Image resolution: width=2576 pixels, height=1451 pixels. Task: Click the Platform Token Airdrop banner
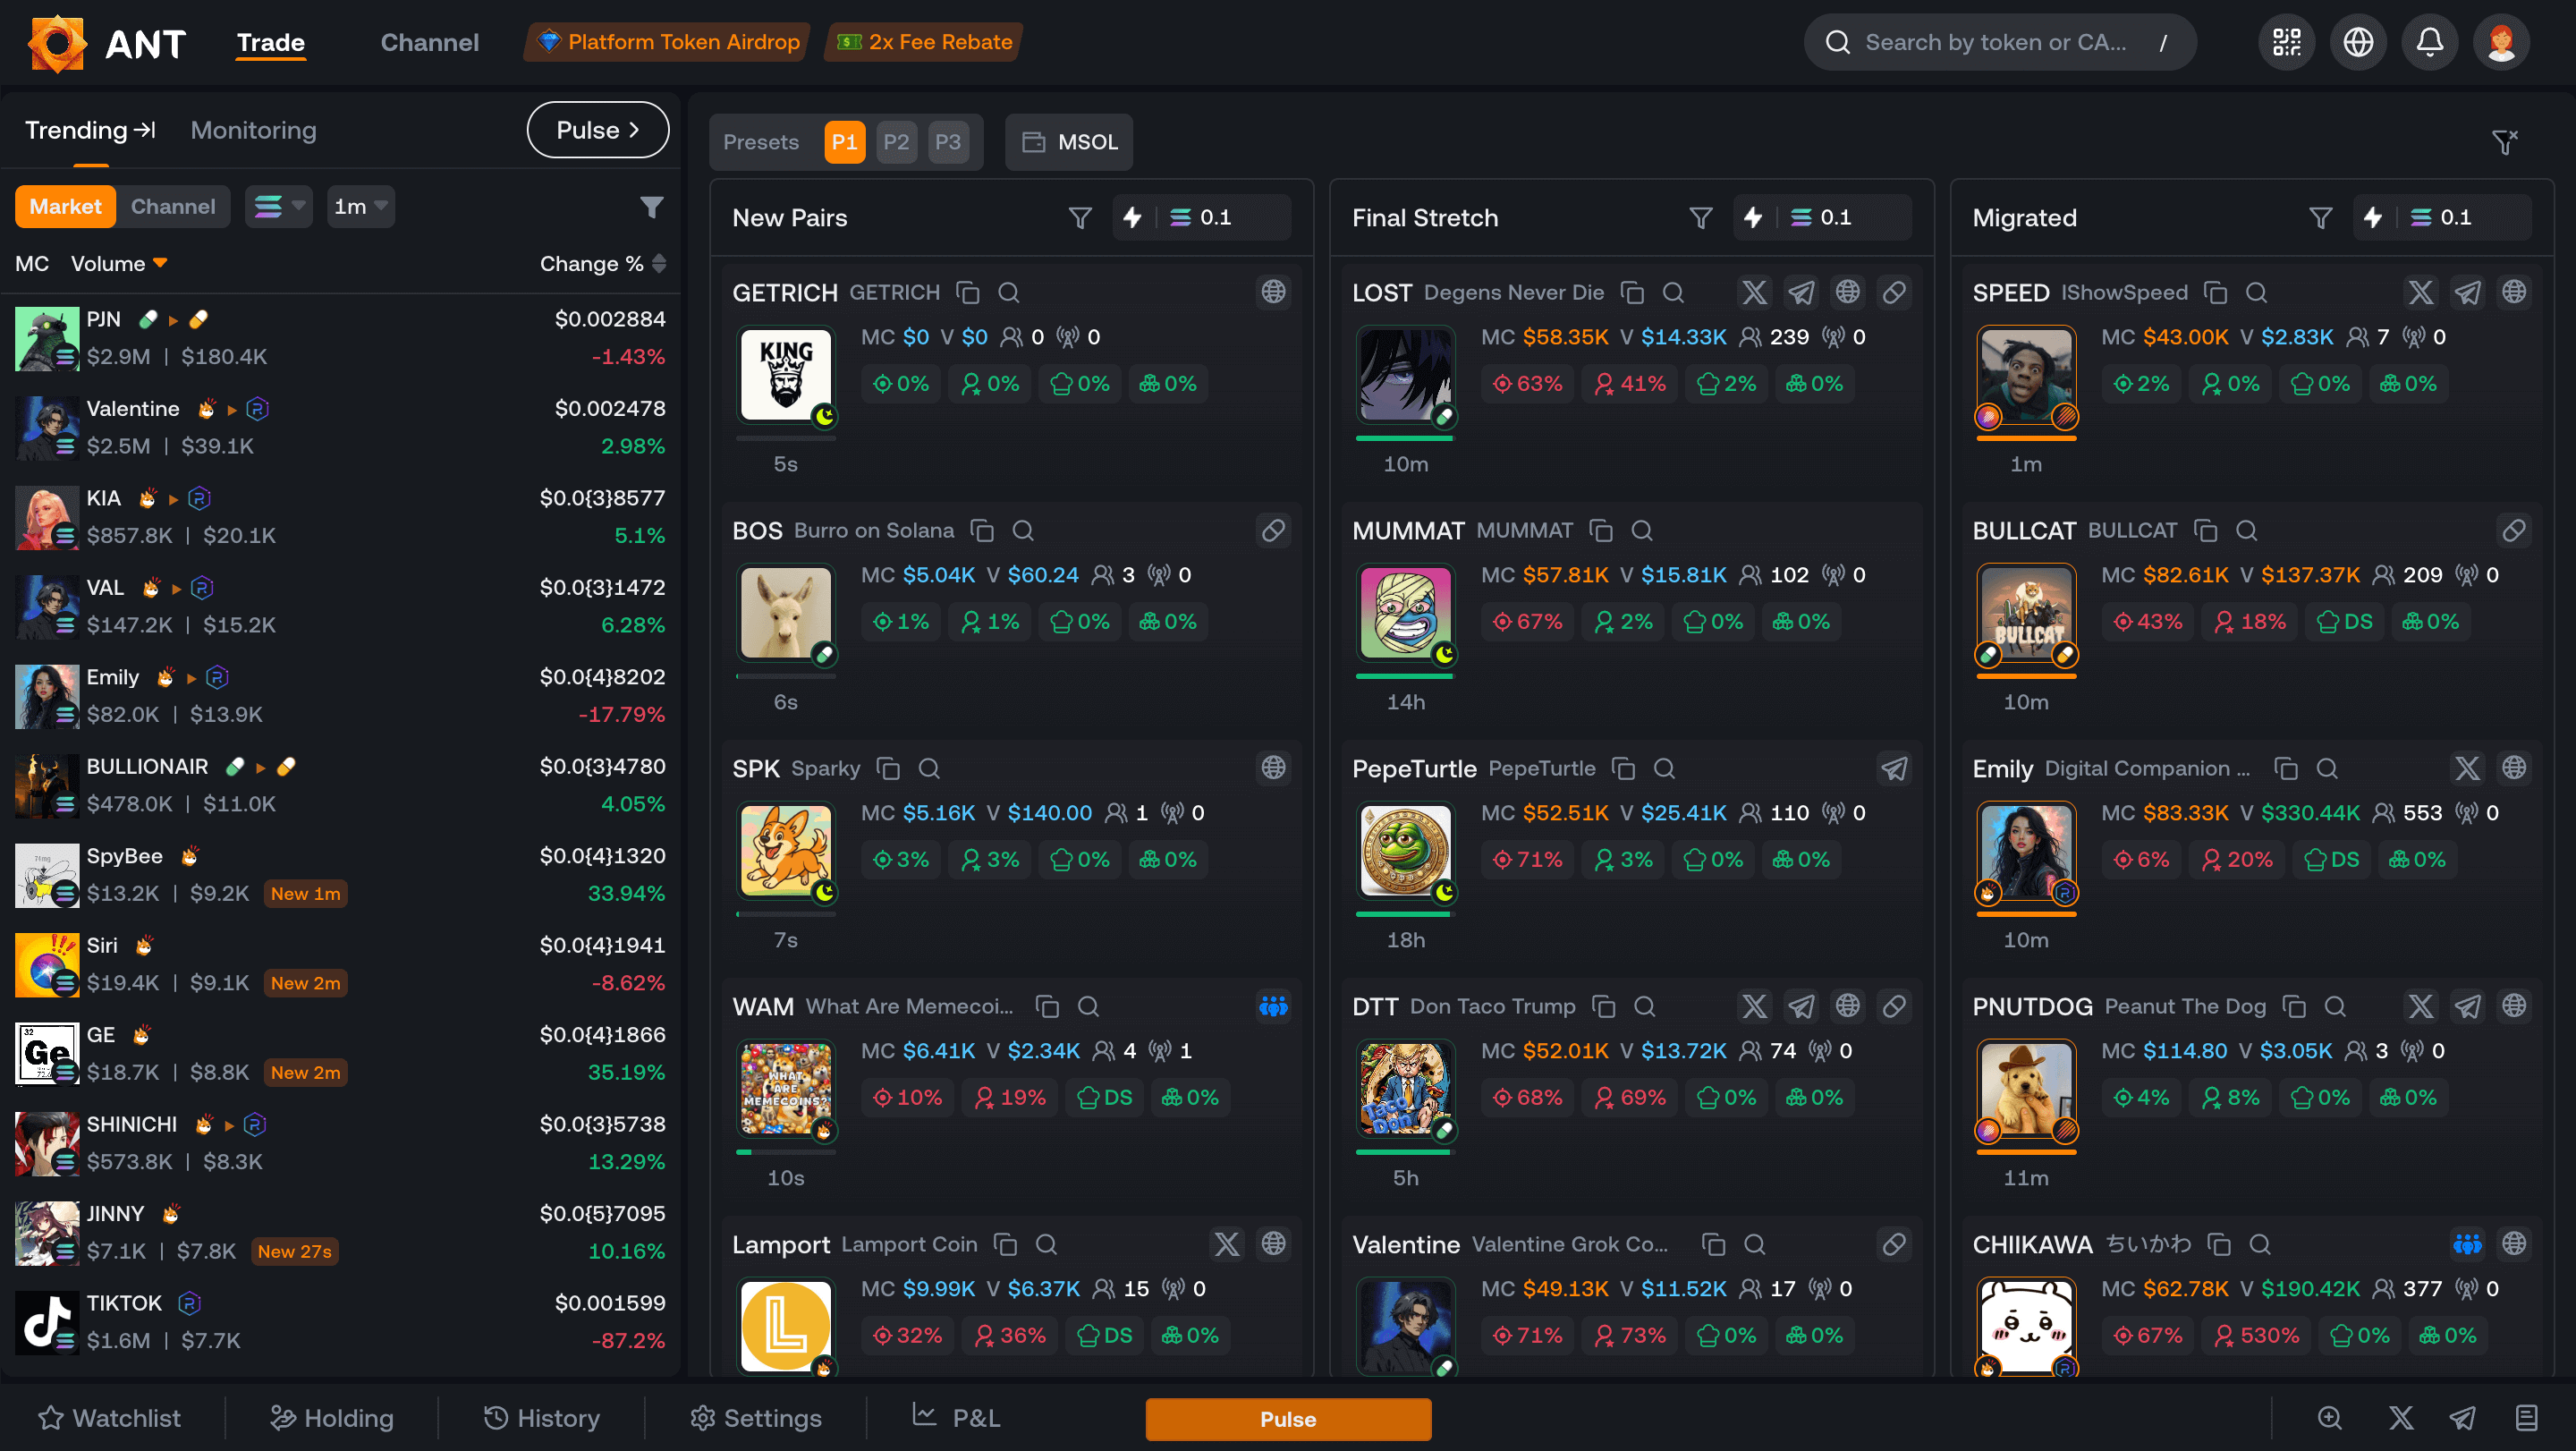[x=667, y=42]
